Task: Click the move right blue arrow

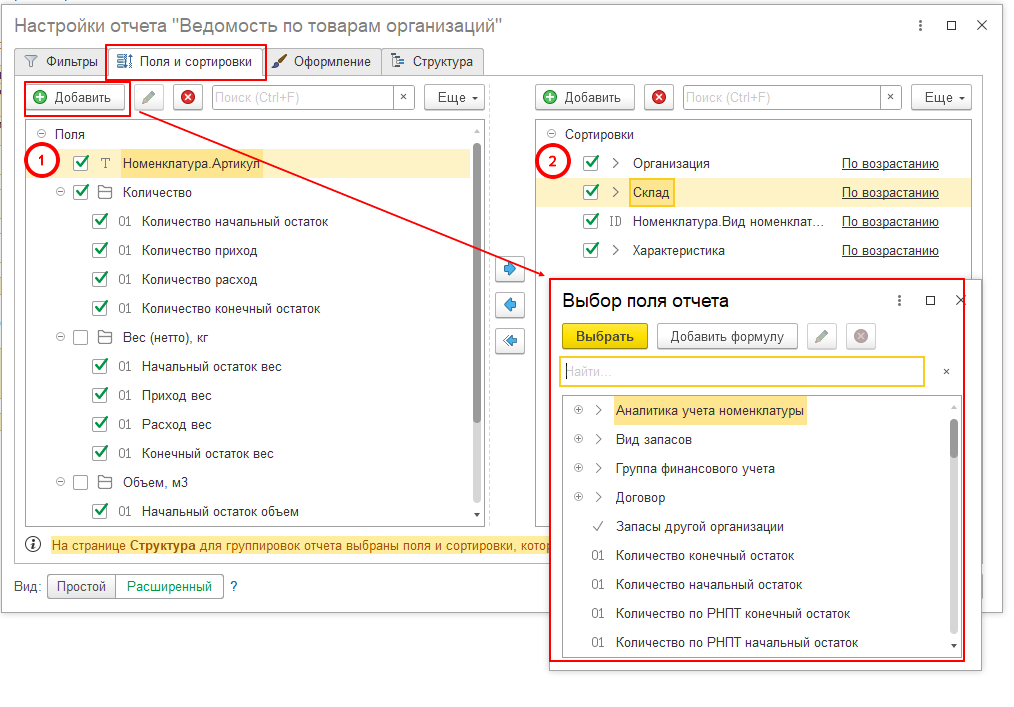Action: [510, 268]
